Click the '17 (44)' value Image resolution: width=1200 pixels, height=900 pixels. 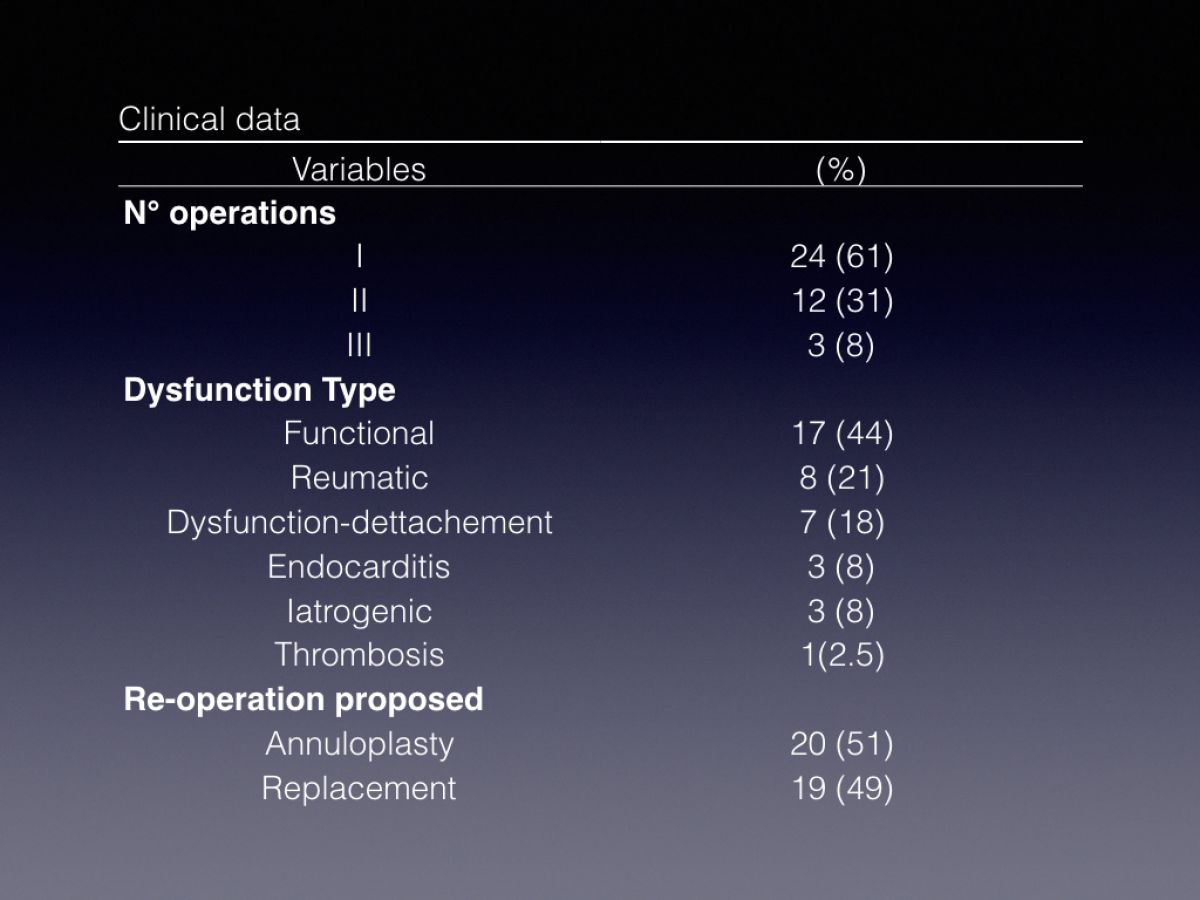click(841, 434)
